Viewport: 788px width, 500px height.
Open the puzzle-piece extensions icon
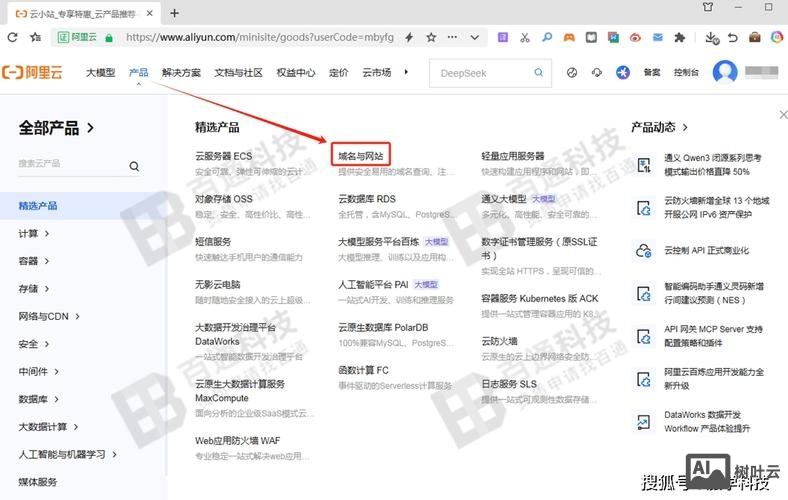coord(679,37)
